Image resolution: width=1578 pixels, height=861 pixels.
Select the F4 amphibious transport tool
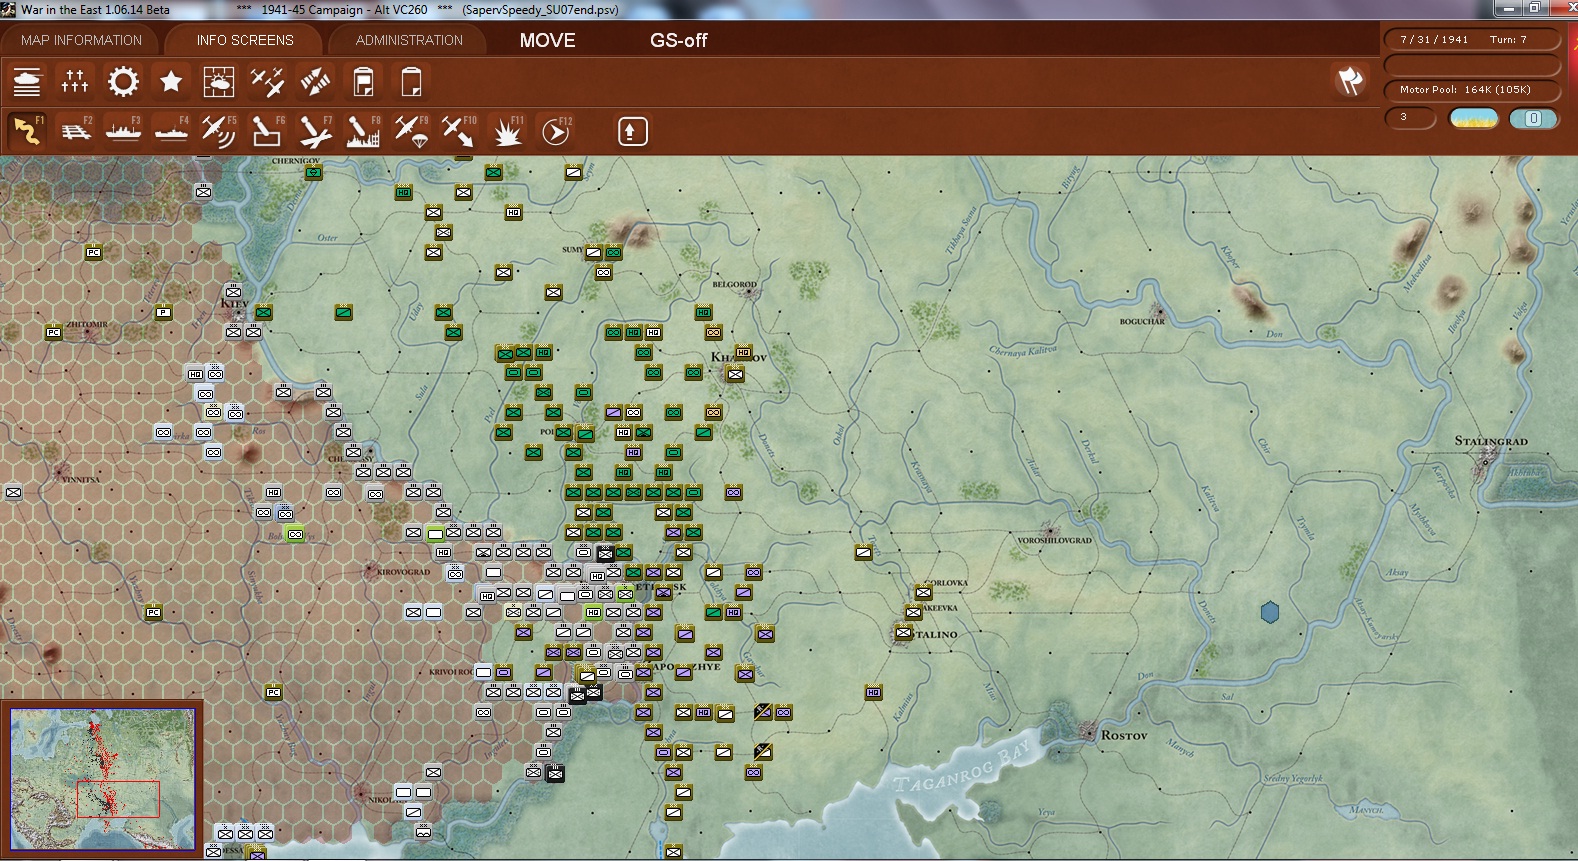click(171, 131)
